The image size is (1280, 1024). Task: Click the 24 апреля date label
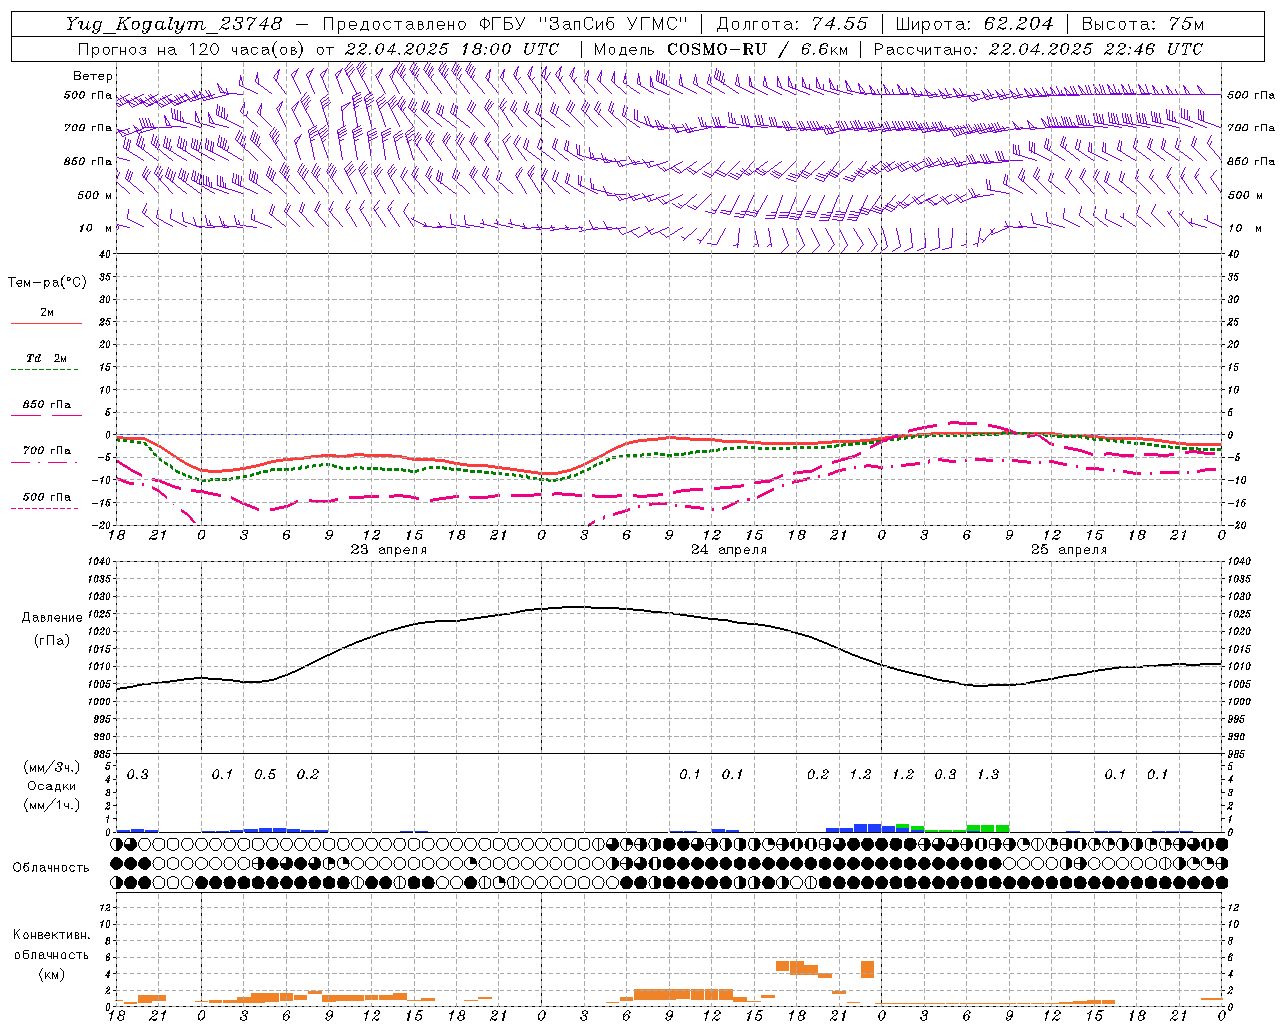(729, 550)
